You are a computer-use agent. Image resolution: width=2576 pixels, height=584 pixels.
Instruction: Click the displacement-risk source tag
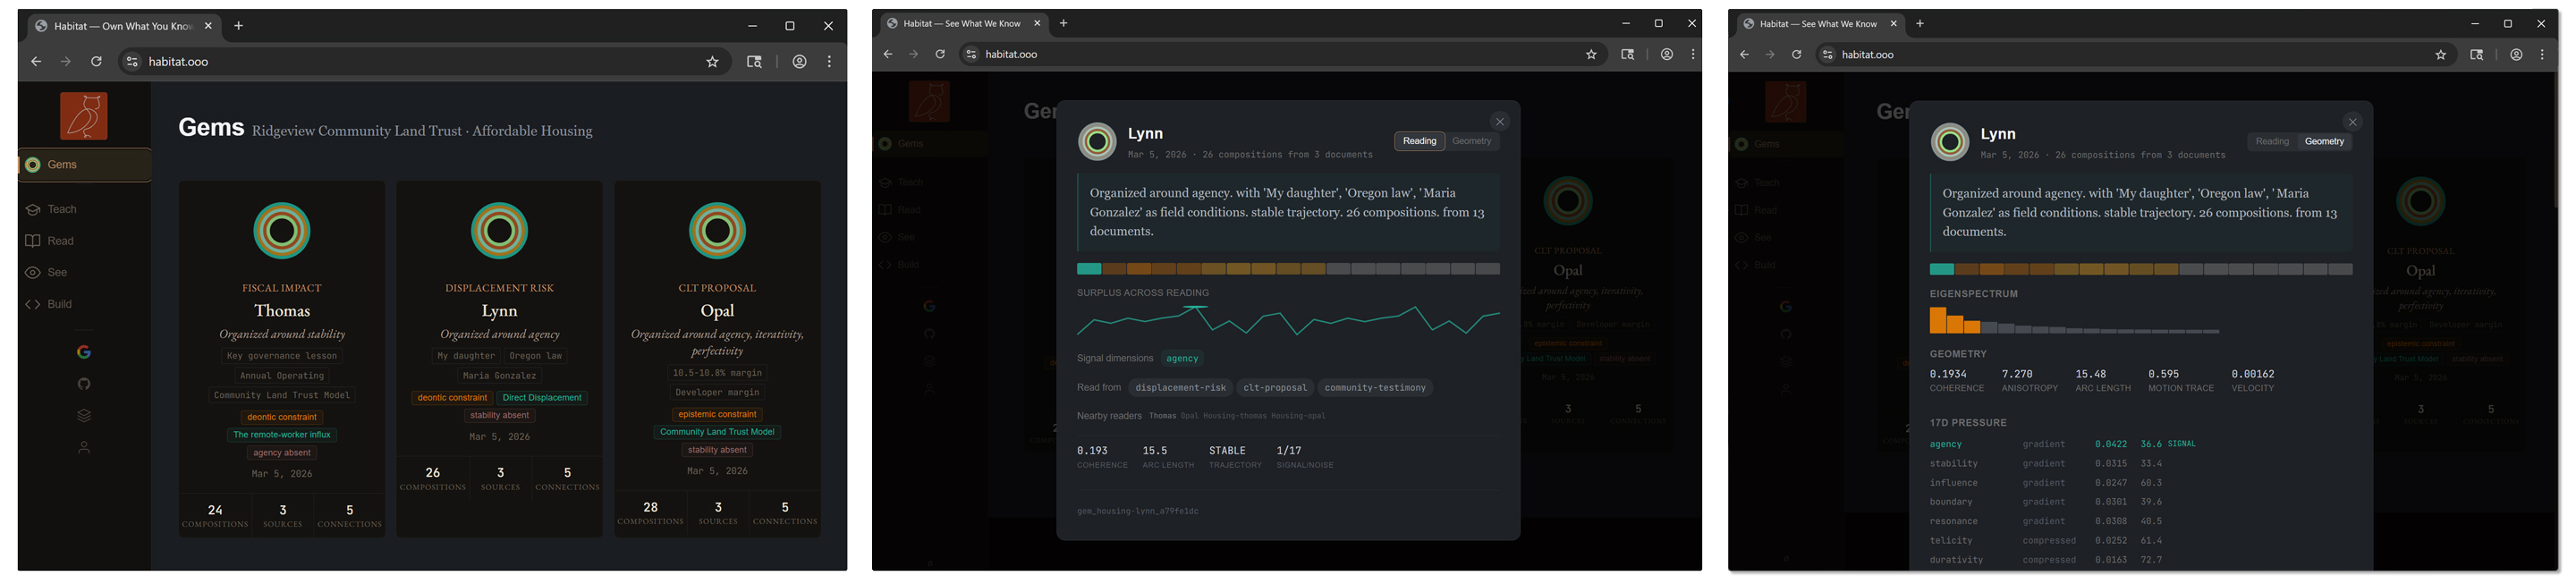point(1180,388)
